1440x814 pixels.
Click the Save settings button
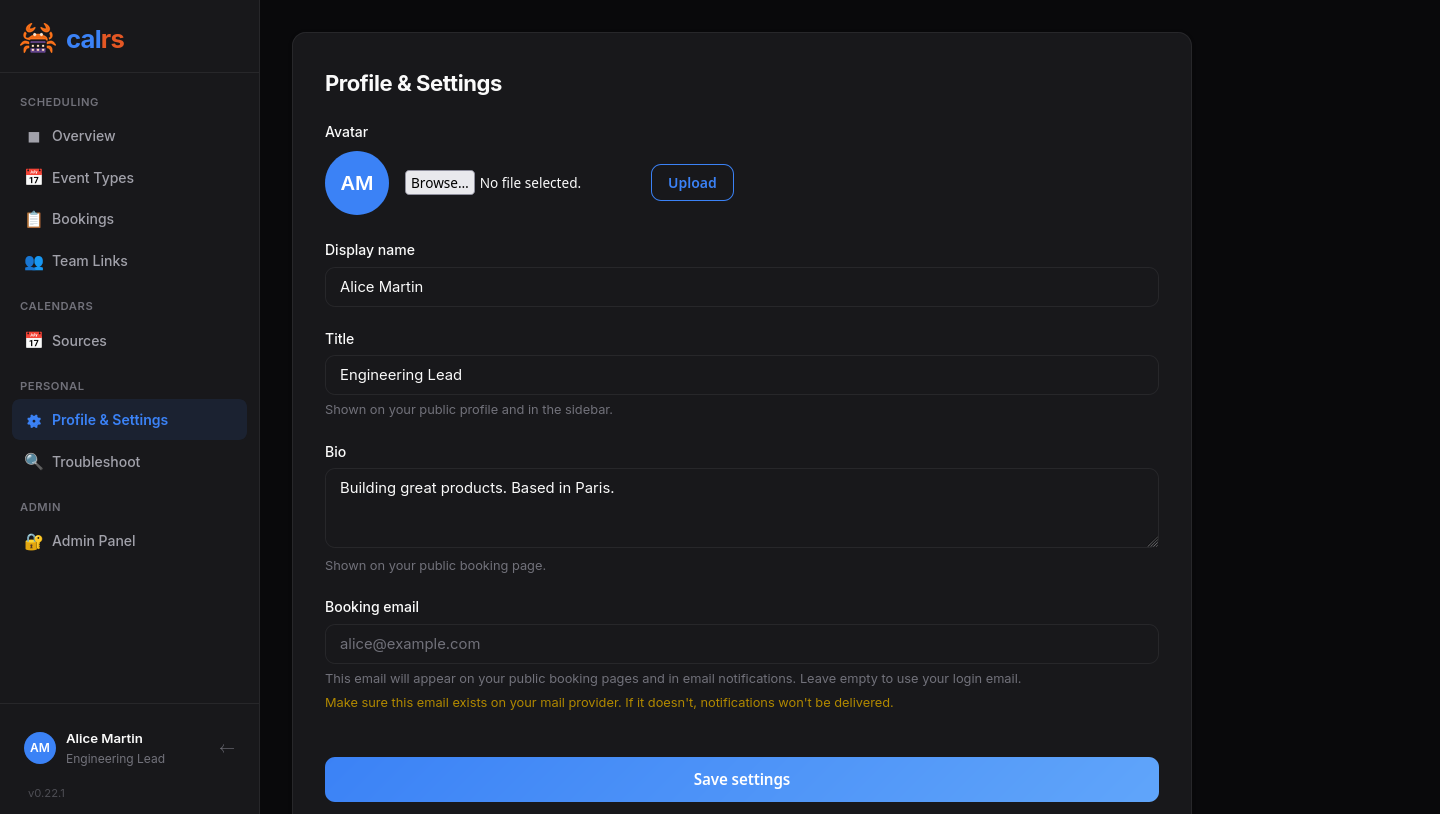click(741, 779)
